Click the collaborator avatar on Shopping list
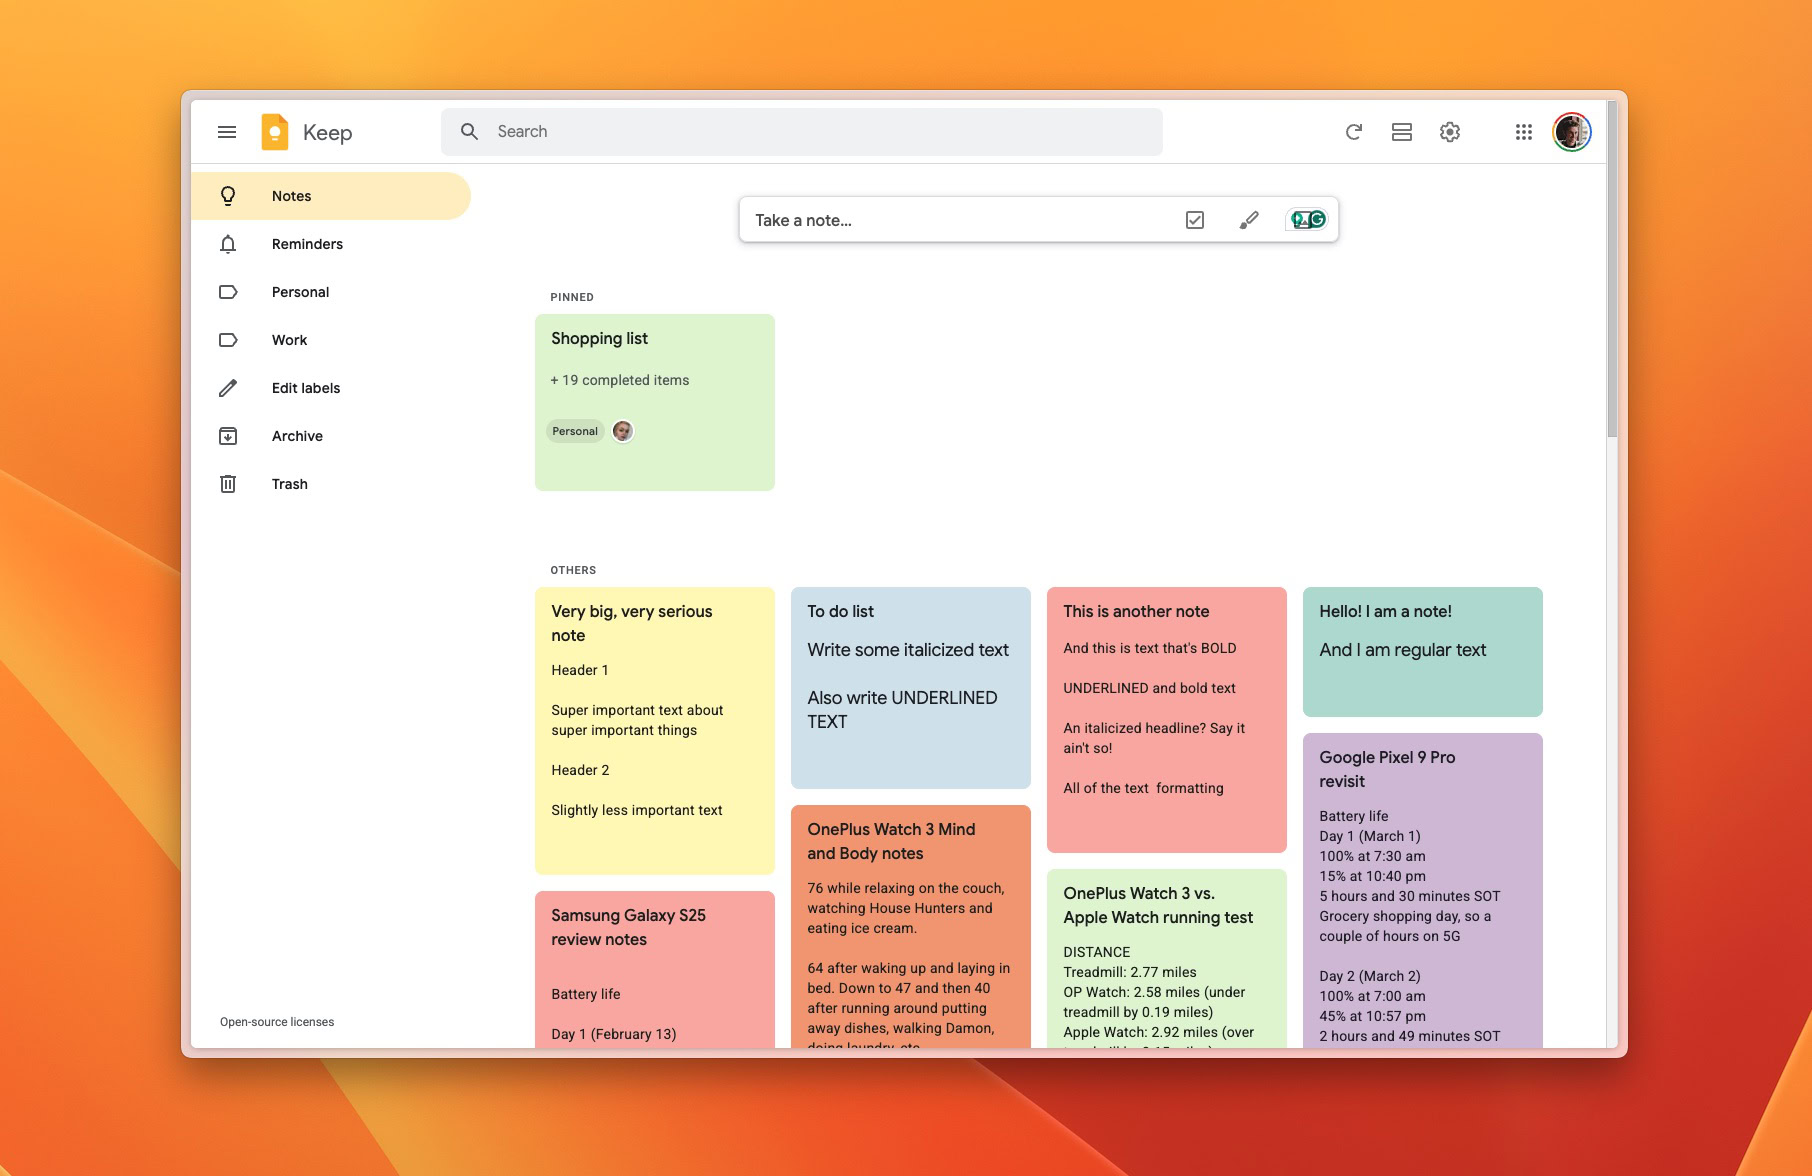 click(x=622, y=431)
